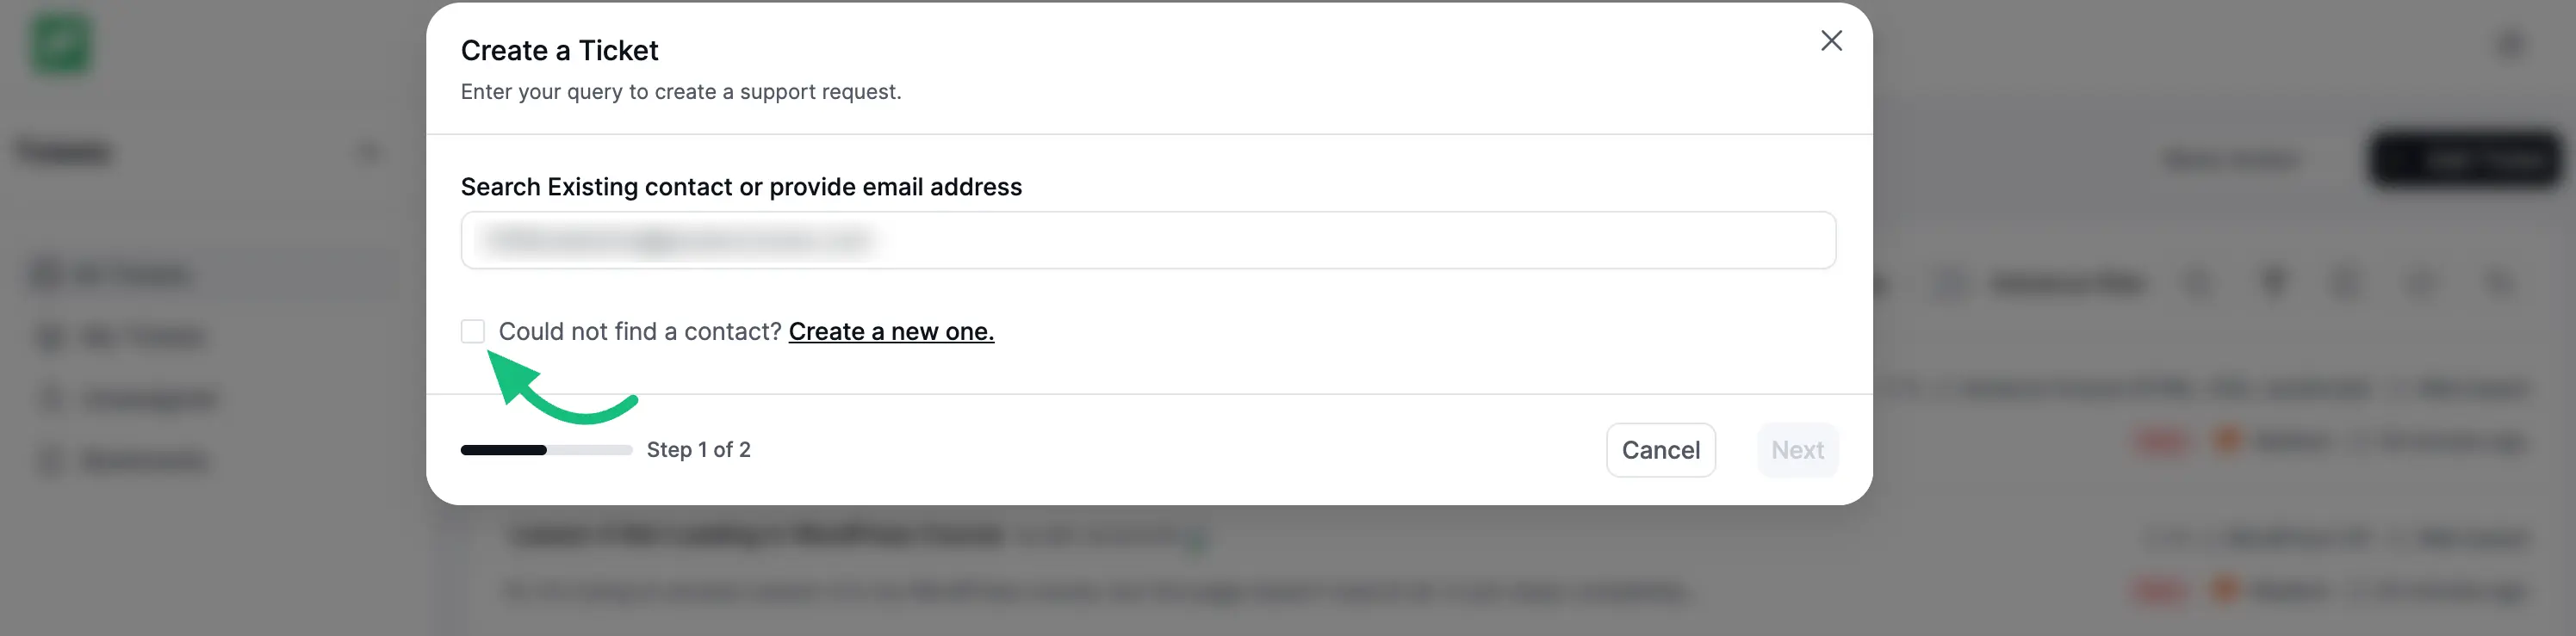Click the "Create a new one." link

click(x=891, y=331)
